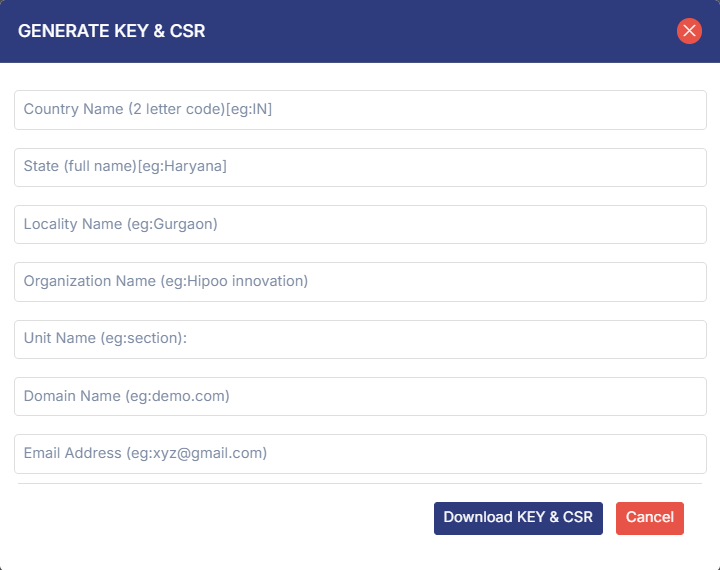Click the field showing the Gurgaon example

coord(360,225)
